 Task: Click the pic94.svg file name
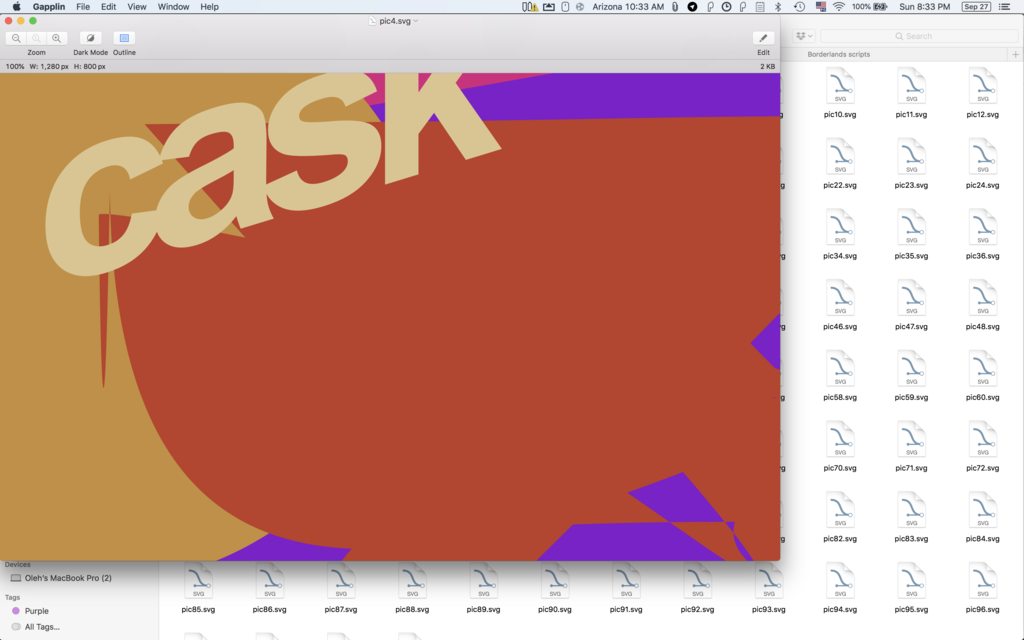pos(840,609)
